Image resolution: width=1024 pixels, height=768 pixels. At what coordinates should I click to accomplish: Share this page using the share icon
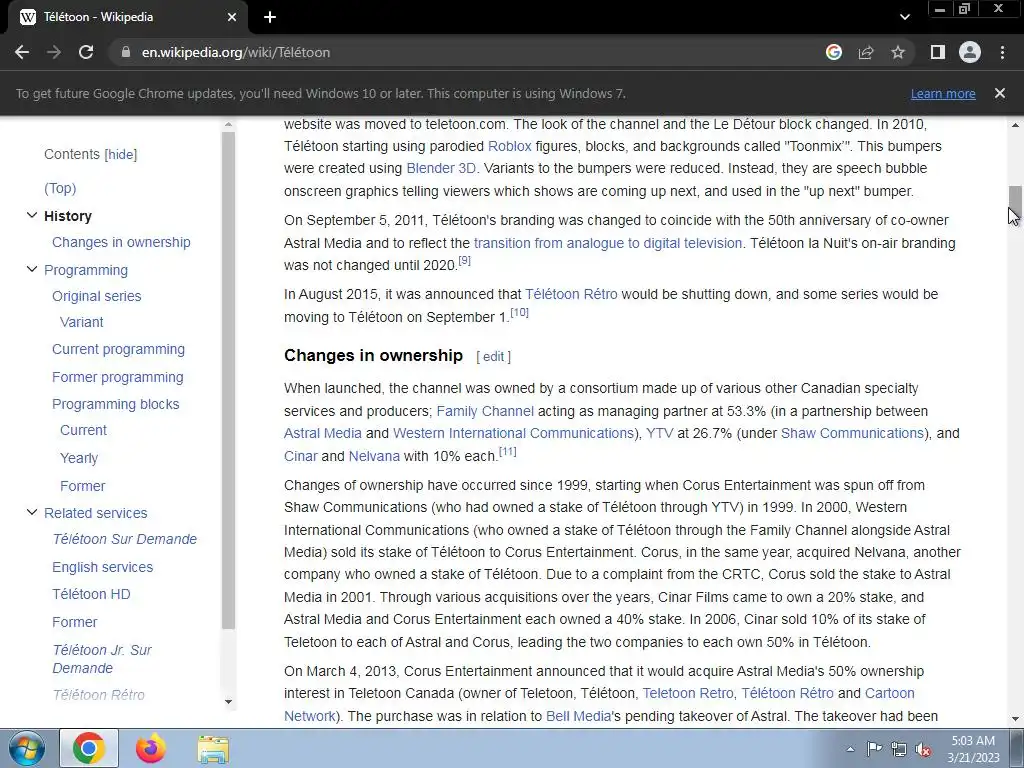(866, 52)
